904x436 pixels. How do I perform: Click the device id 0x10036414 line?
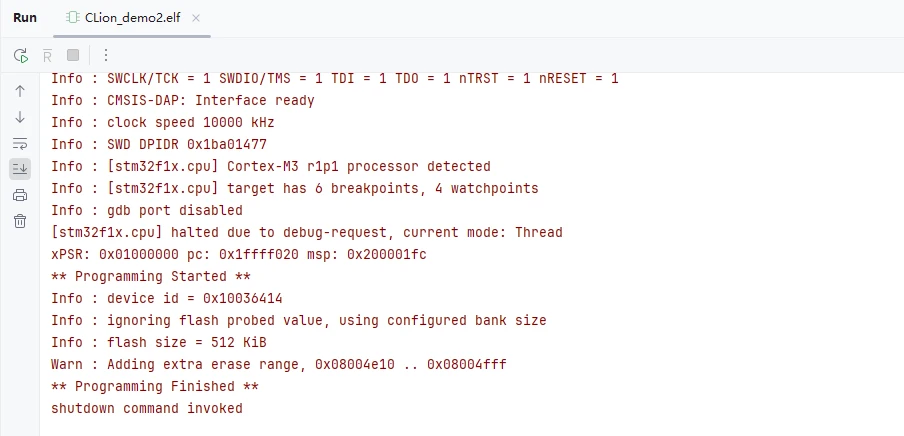[x=167, y=298]
